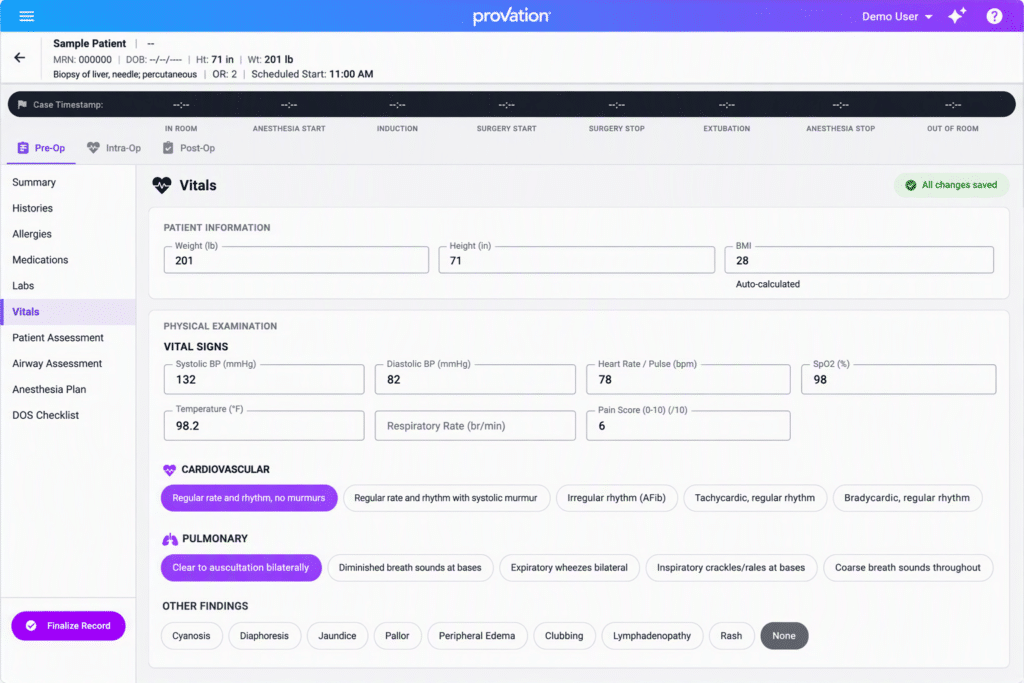The height and width of the screenshot is (683, 1024).
Task: Click the Vitals heart icon in heading
Action: tap(162, 185)
